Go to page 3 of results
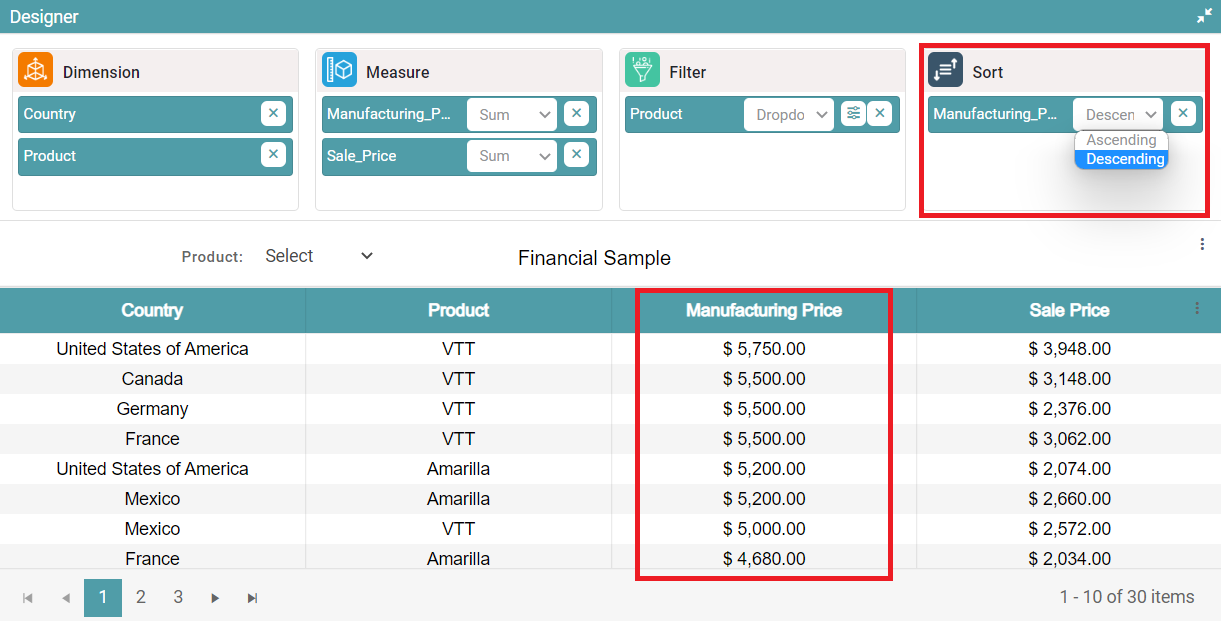Viewport: 1221px width, 621px height. (x=178, y=597)
